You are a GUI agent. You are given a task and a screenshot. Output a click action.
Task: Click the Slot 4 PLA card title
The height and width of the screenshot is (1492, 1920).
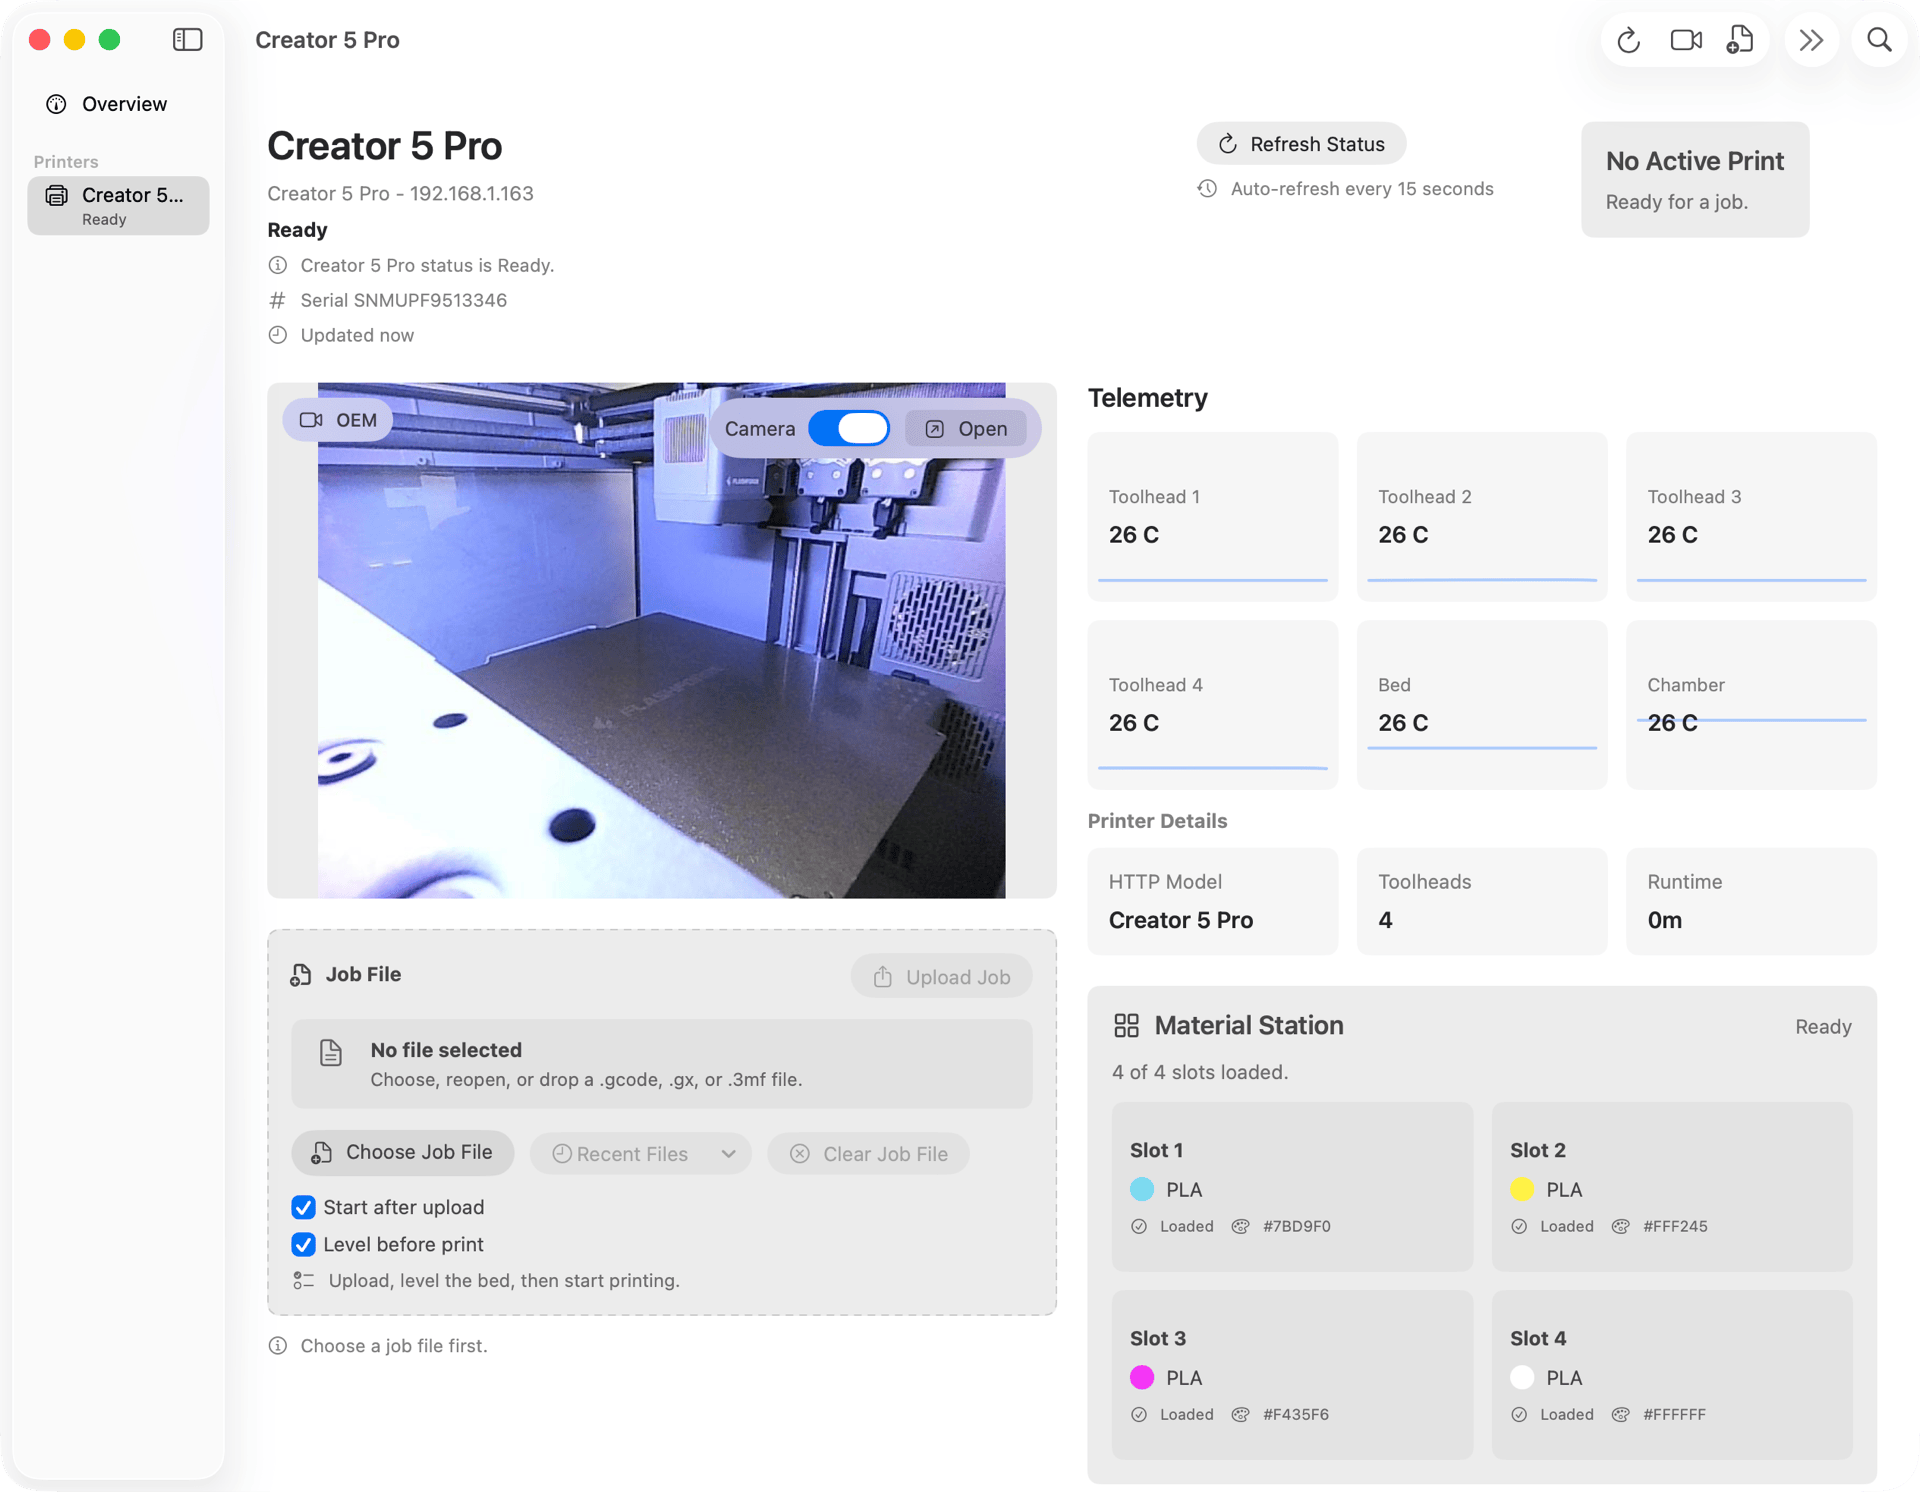click(1538, 1339)
